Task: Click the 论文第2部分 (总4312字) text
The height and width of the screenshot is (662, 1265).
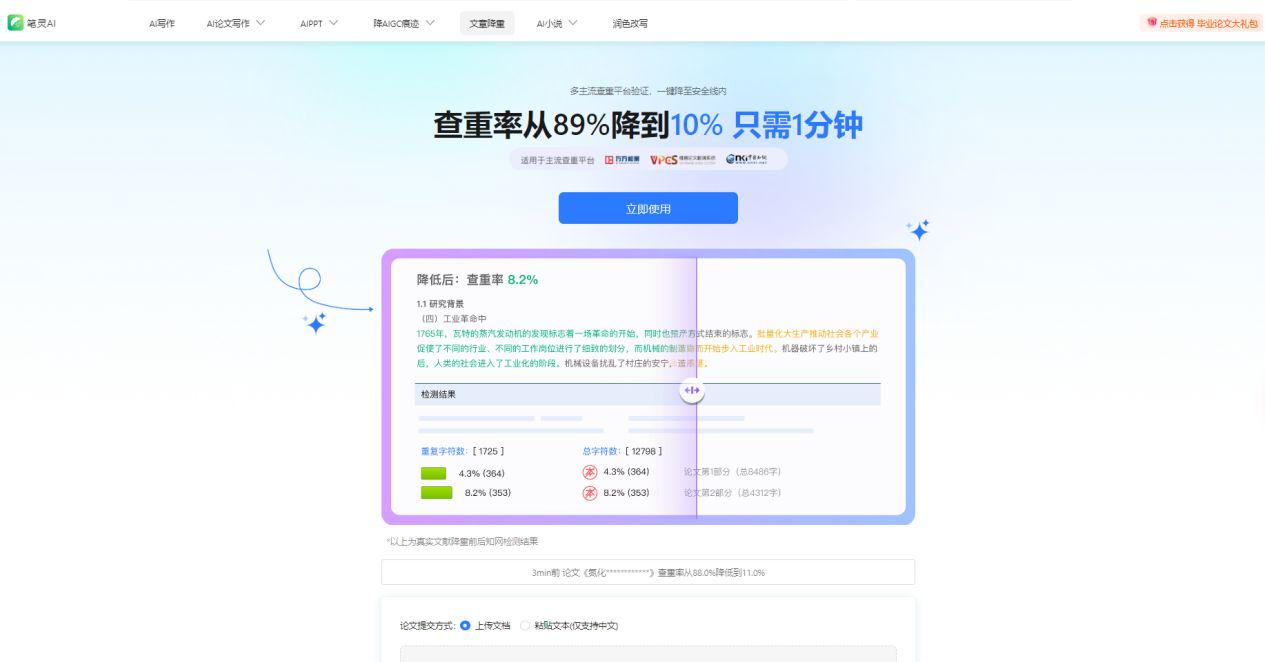Action: click(732, 493)
